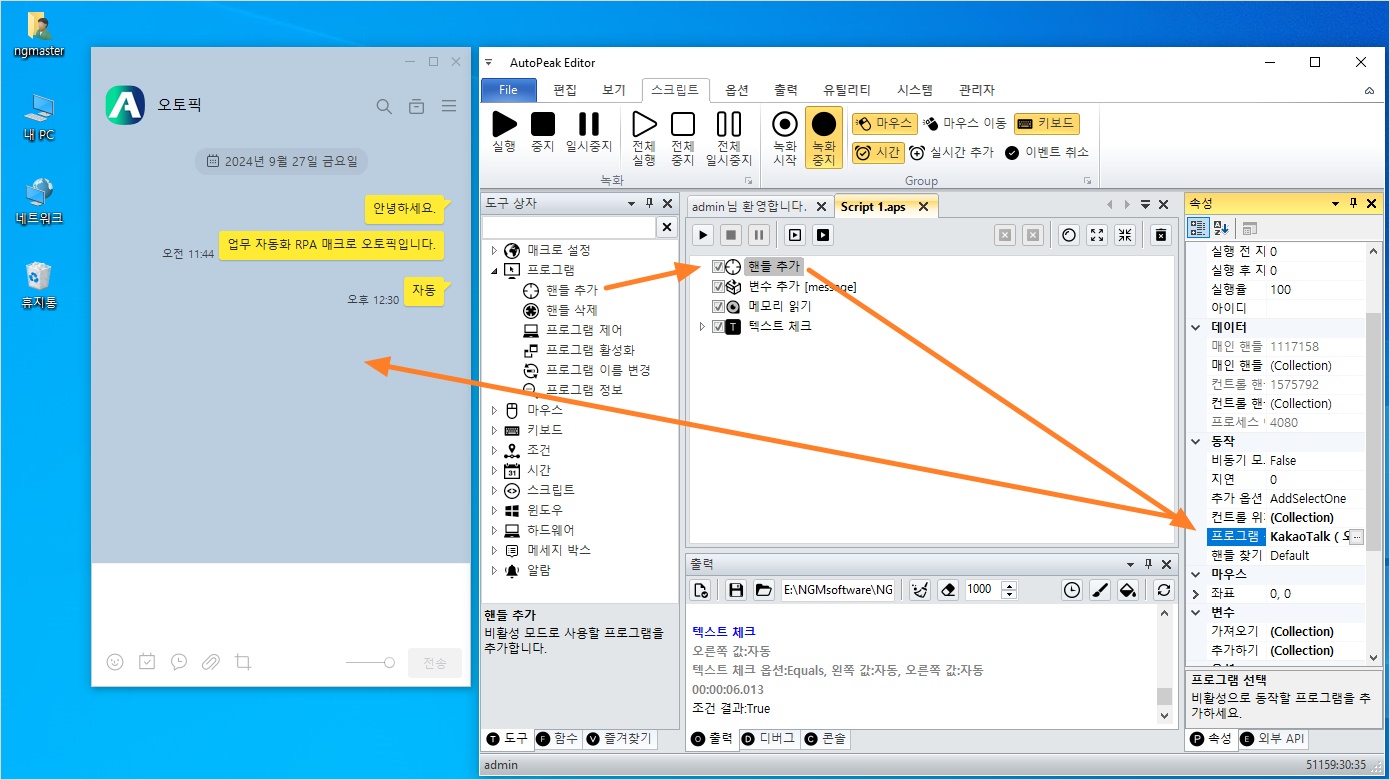Click the paint bucket icon in output toolbar
1390x780 pixels.
(x=1128, y=590)
